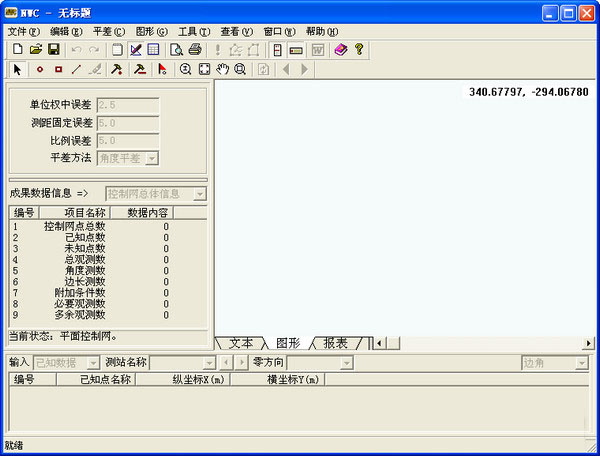The image size is (600, 456).
Task: Open the 成果数据信息 combo box
Action: (x=199, y=194)
